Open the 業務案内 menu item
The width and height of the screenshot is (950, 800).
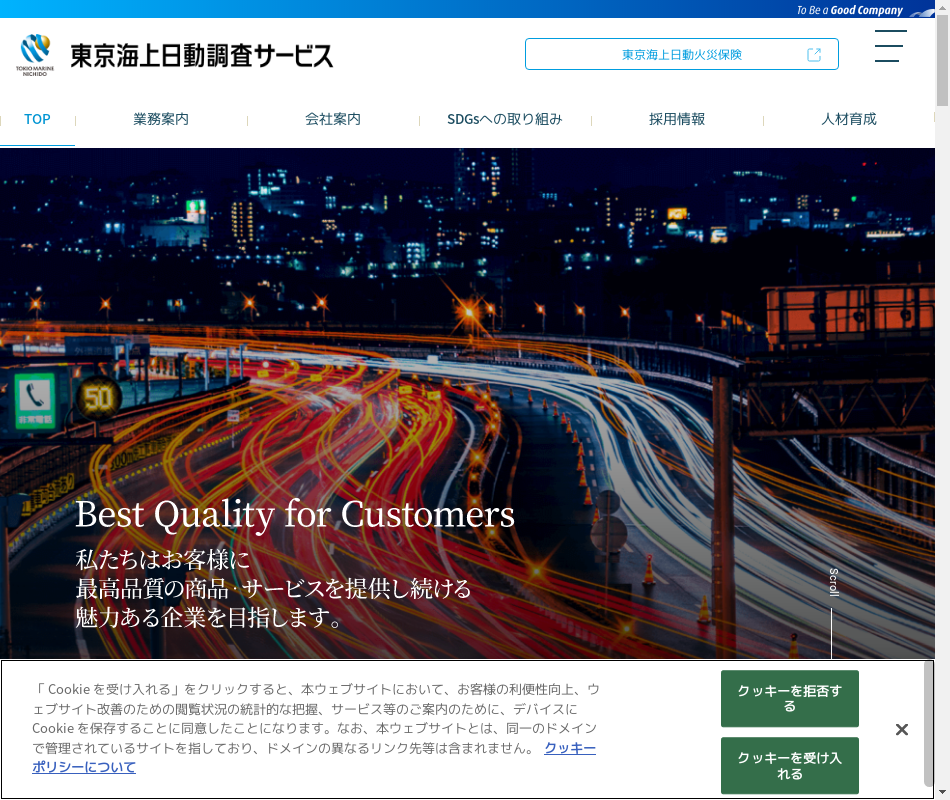point(161,119)
